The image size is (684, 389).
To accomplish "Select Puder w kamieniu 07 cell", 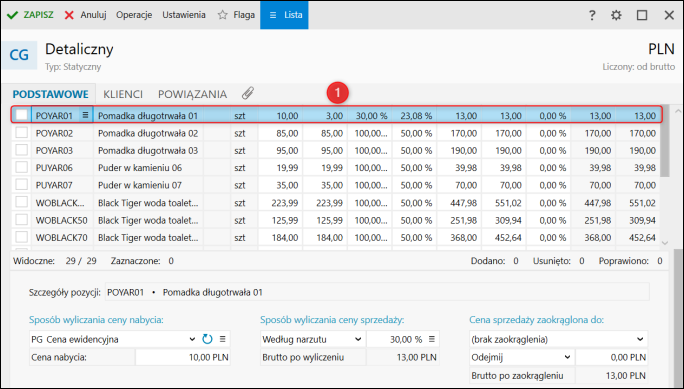I will [148, 185].
